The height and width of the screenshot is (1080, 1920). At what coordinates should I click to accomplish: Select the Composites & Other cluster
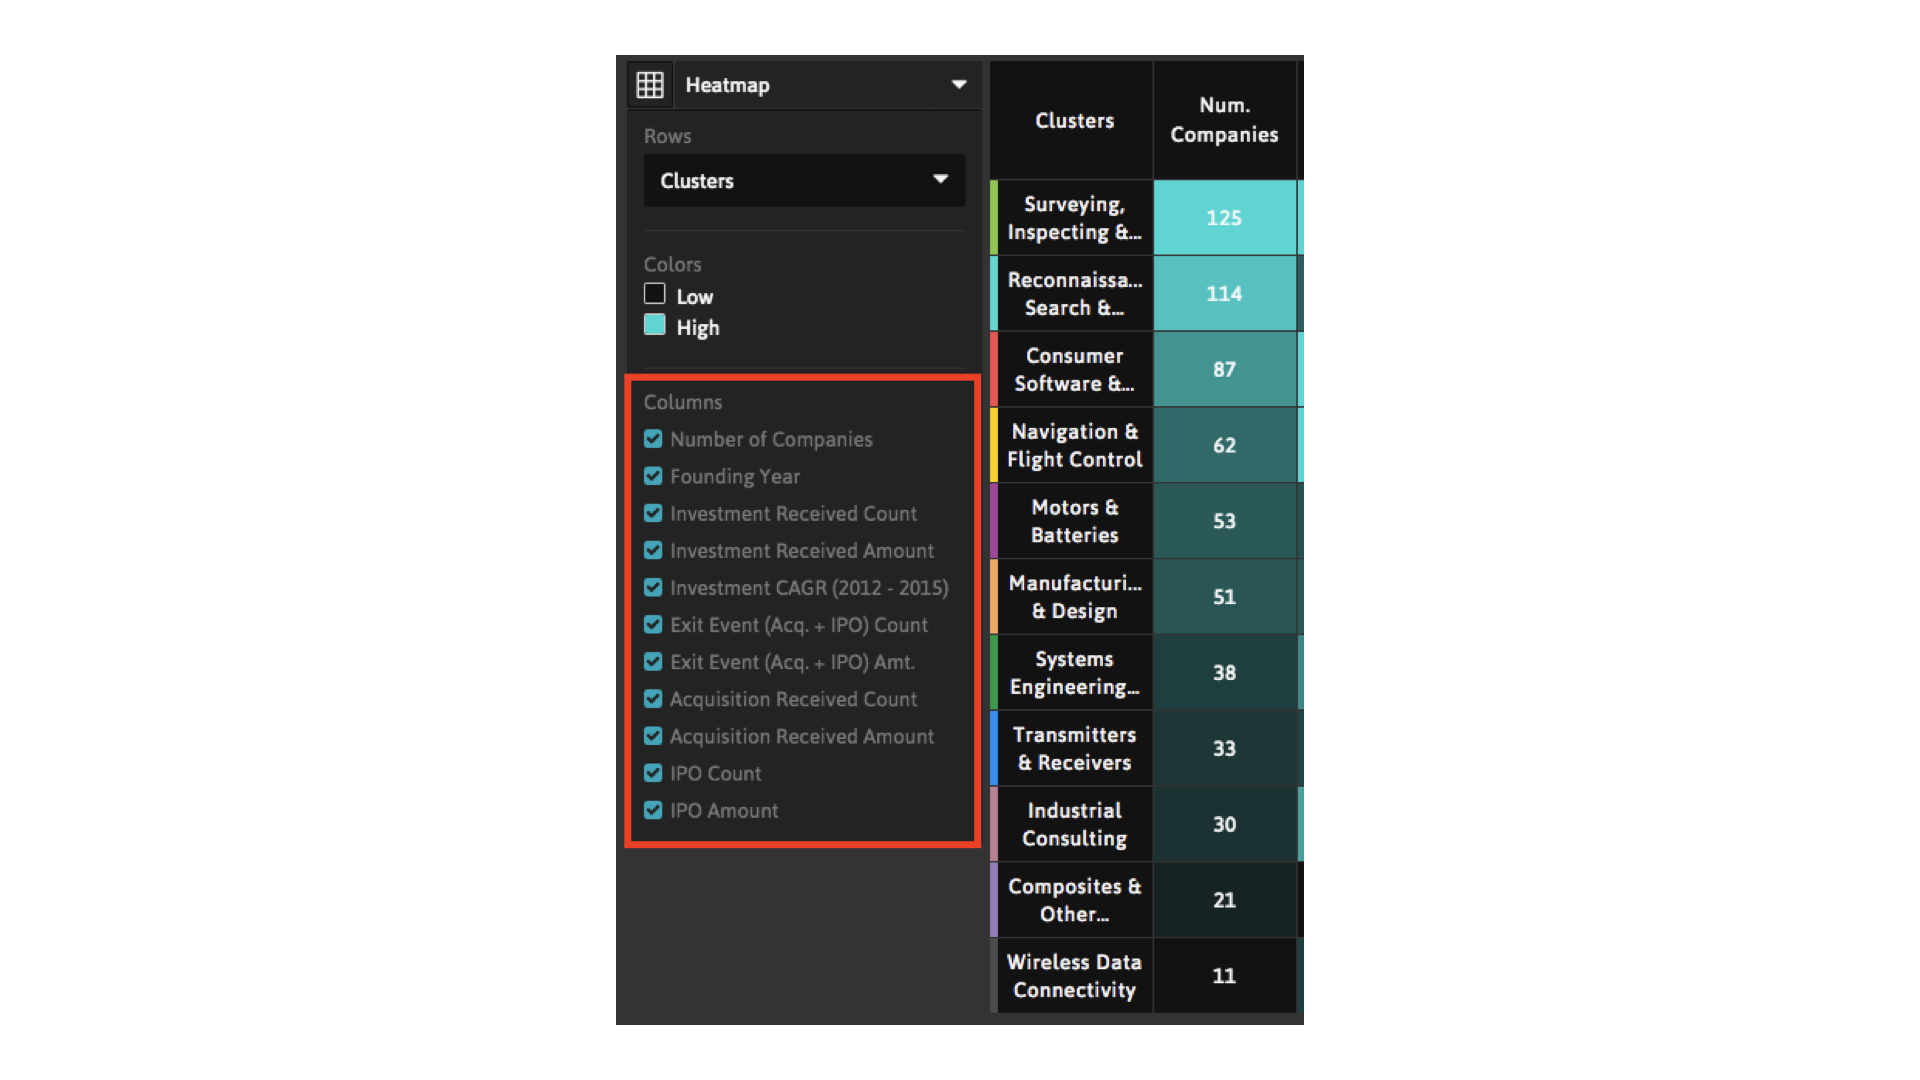(1074, 900)
